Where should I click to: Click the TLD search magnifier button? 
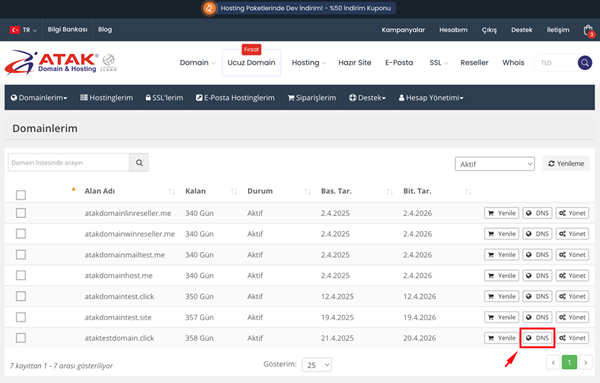pyautogui.click(x=585, y=63)
